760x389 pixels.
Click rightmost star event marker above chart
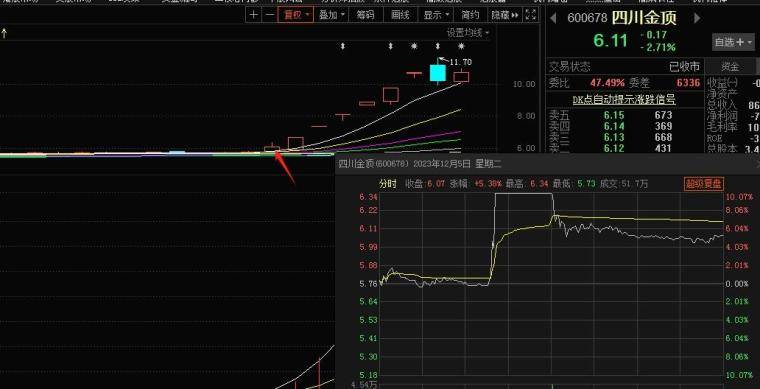coord(461,47)
